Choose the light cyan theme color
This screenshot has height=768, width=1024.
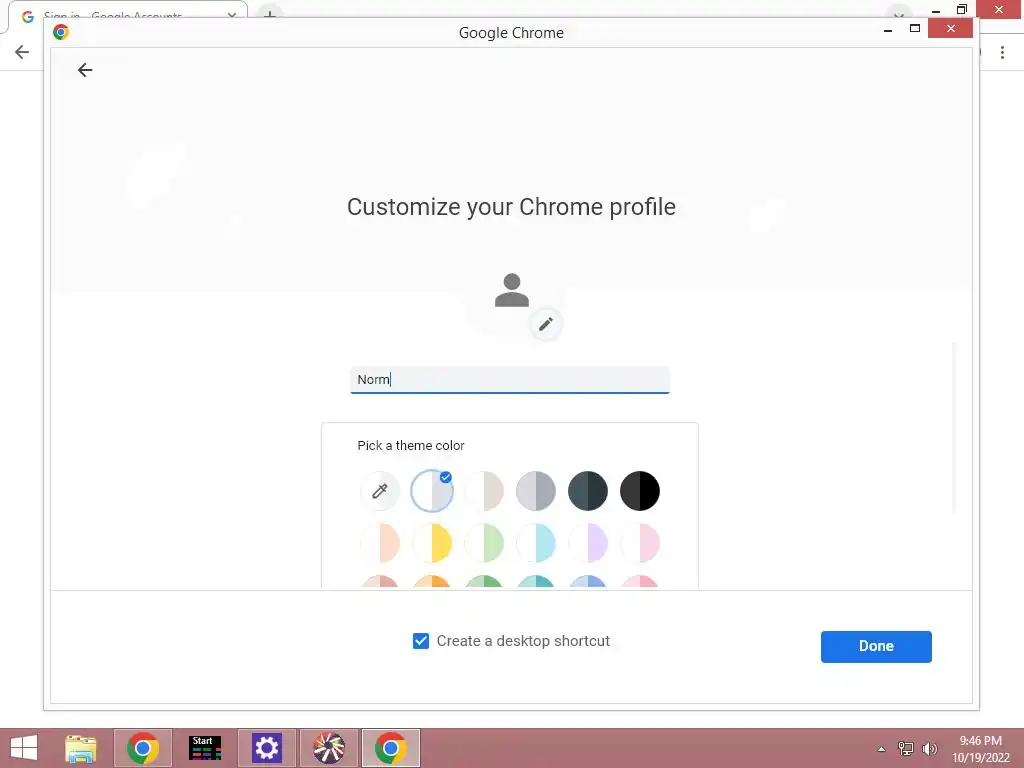tap(536, 543)
